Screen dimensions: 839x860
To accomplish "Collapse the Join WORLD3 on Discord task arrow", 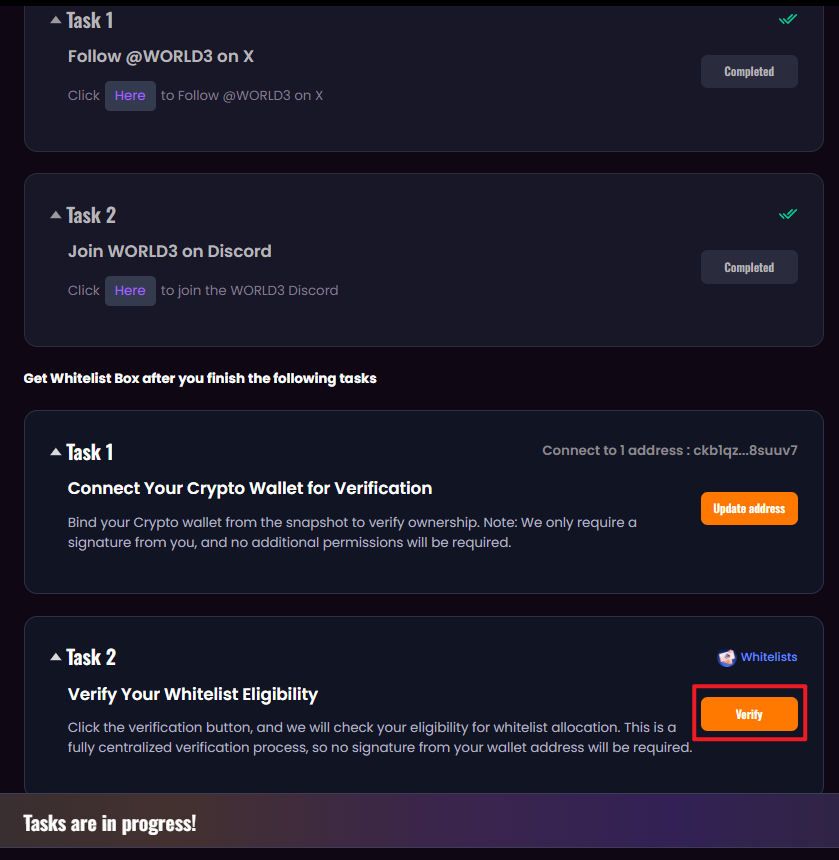I will [56, 215].
